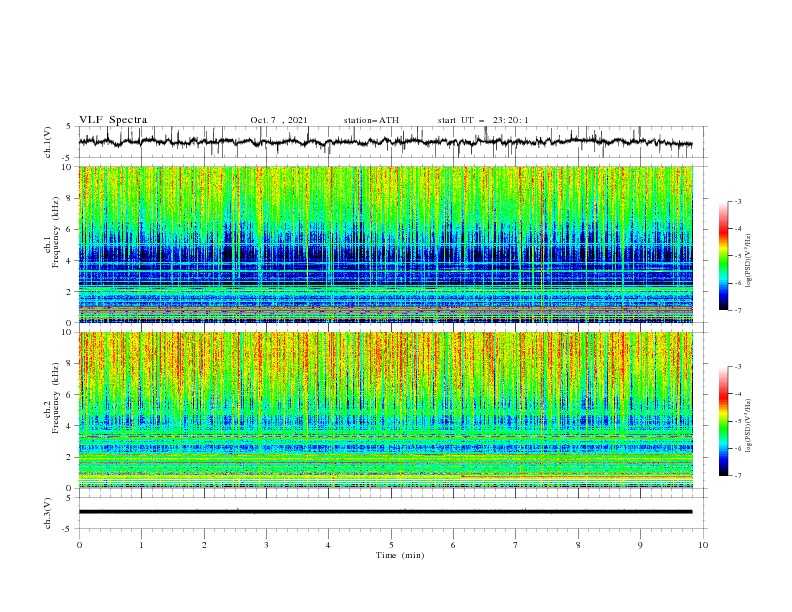Click the 'station=ATH' label
This screenshot has width=792, height=612.
pos(371,120)
